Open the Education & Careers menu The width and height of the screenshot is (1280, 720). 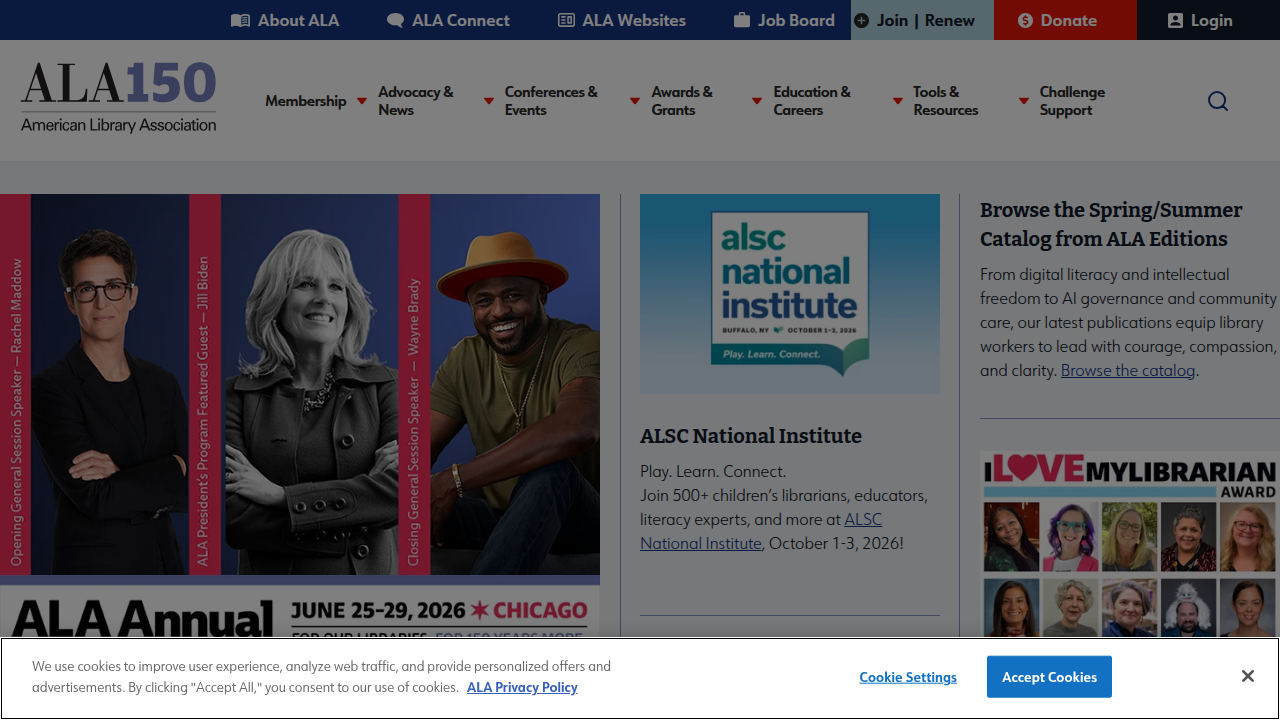click(x=812, y=101)
